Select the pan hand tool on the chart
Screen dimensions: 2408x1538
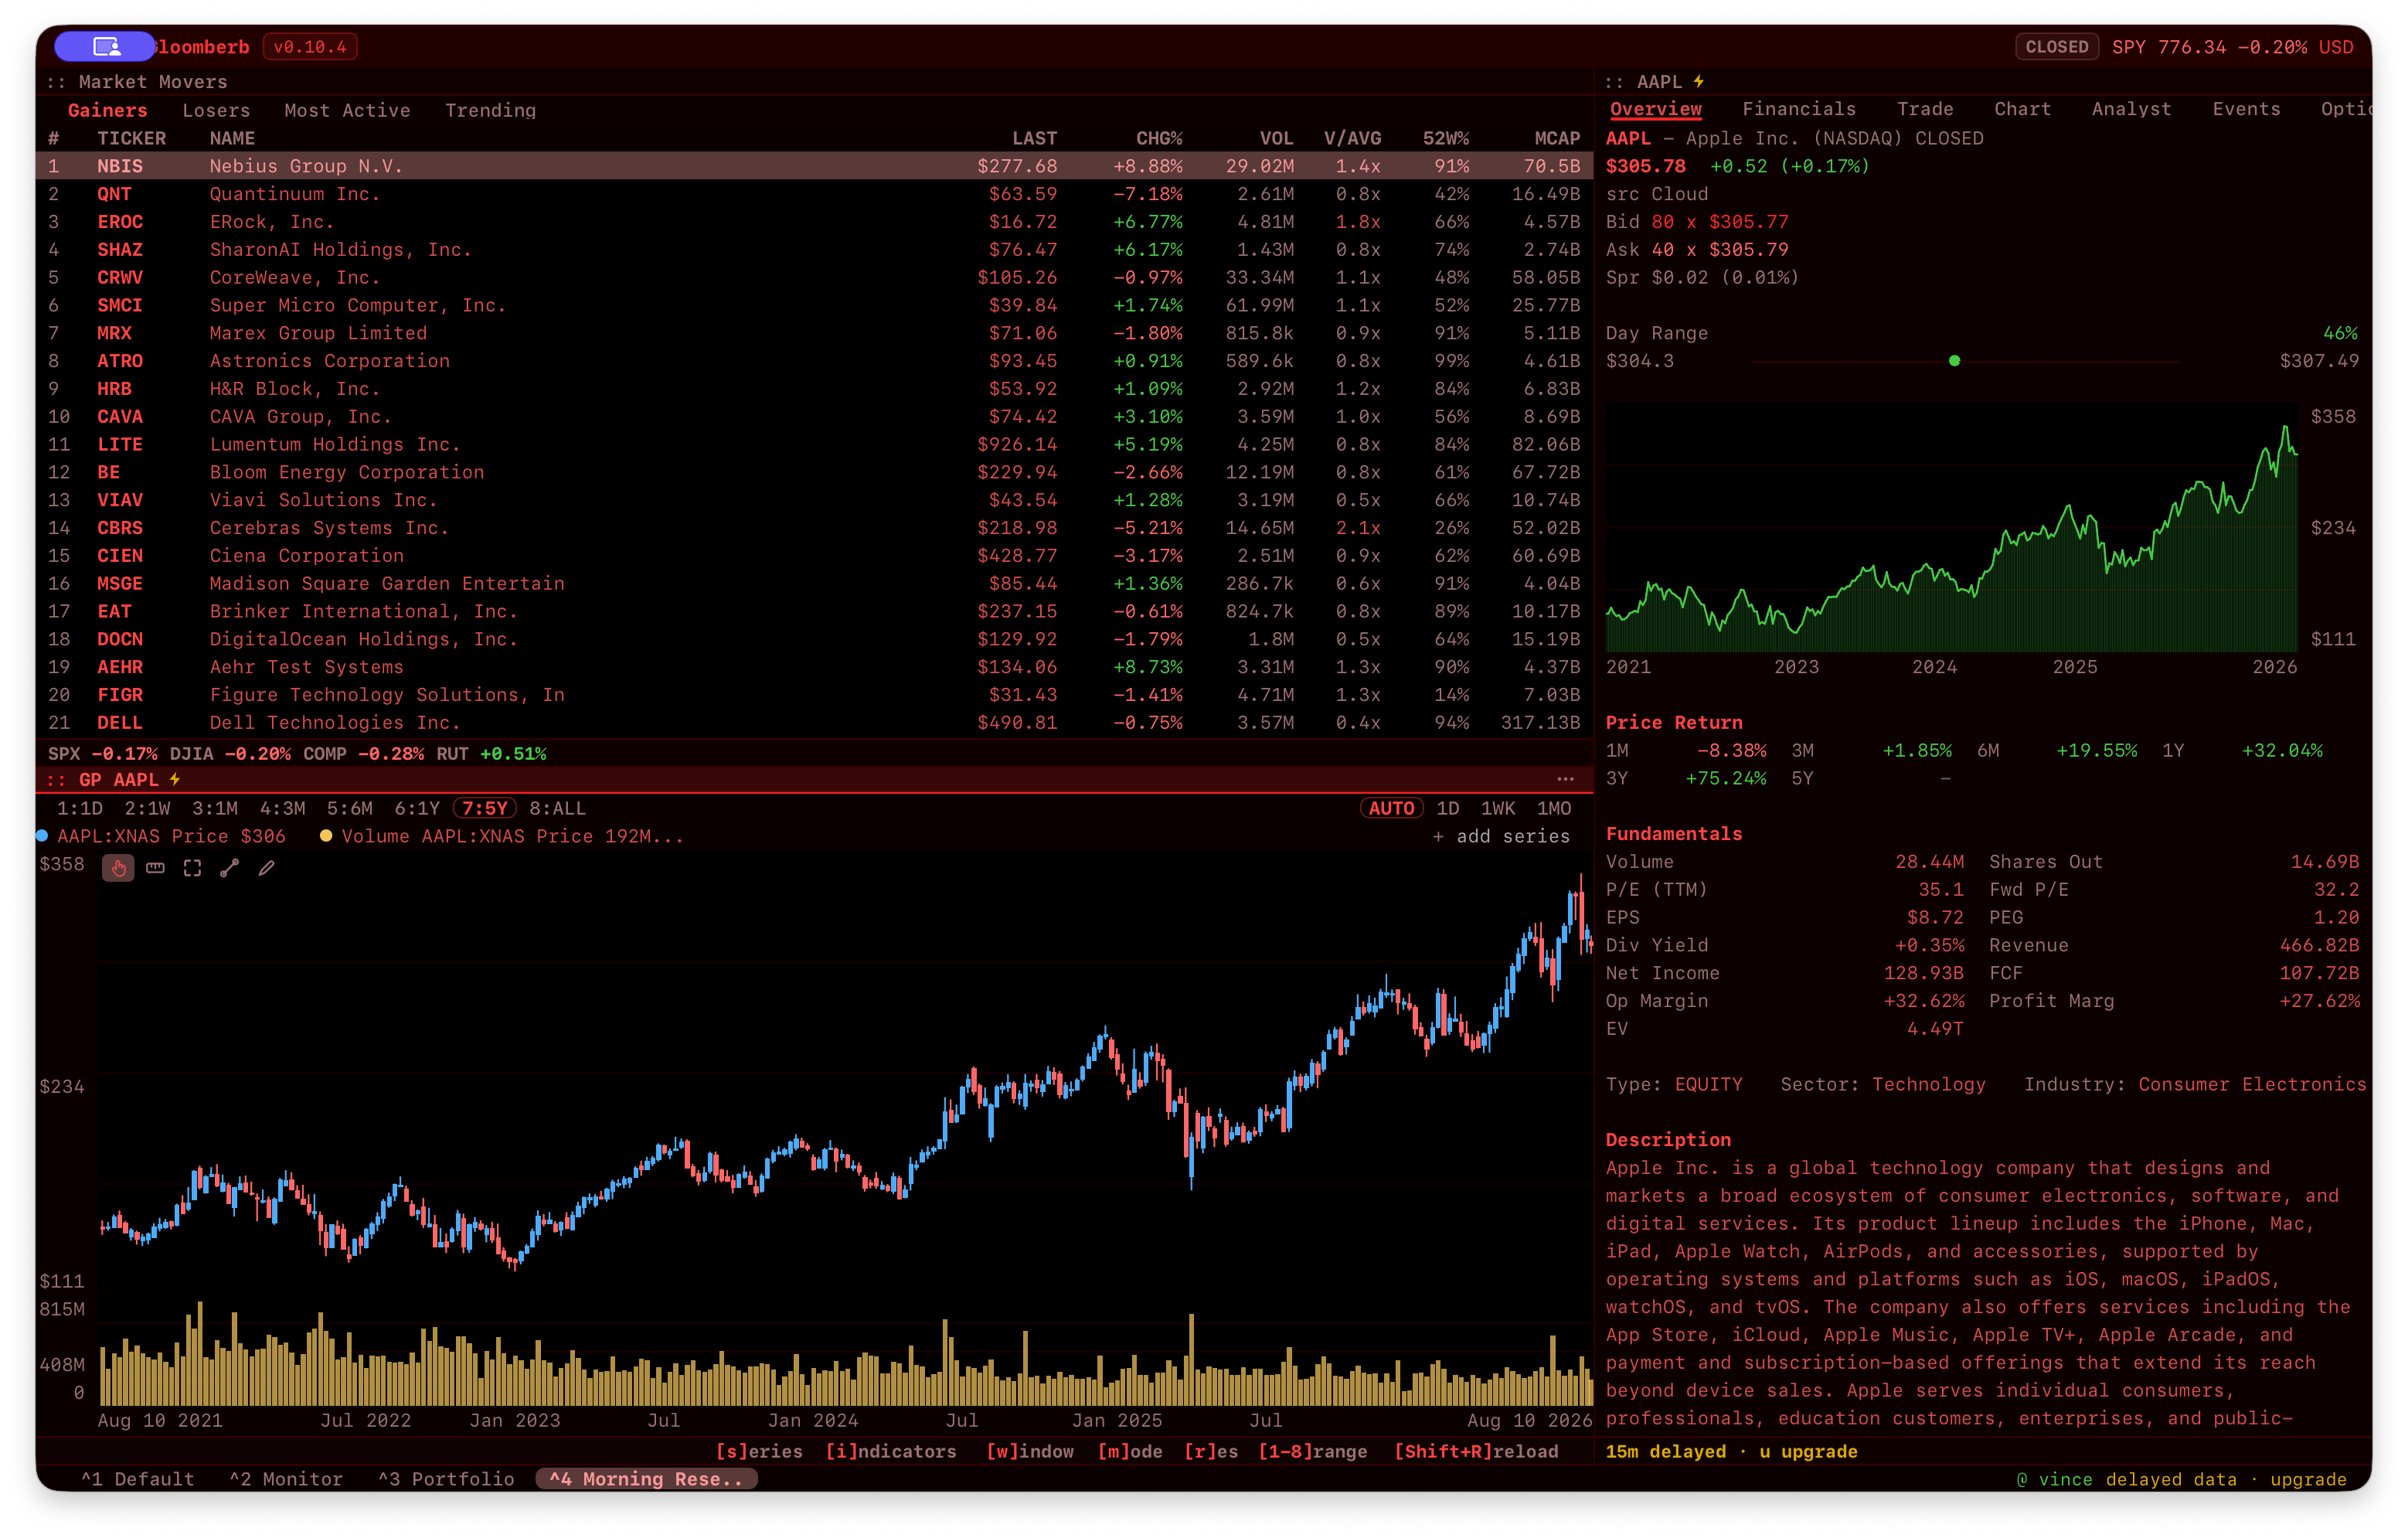118,868
